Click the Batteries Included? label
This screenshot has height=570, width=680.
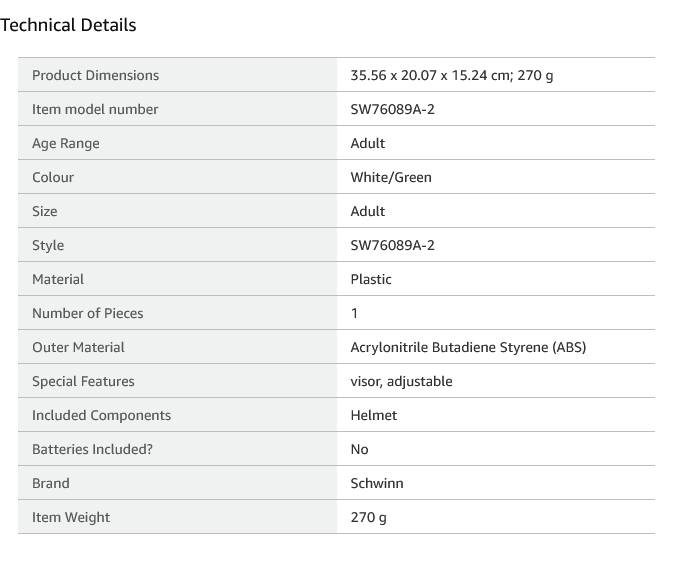tap(92, 449)
